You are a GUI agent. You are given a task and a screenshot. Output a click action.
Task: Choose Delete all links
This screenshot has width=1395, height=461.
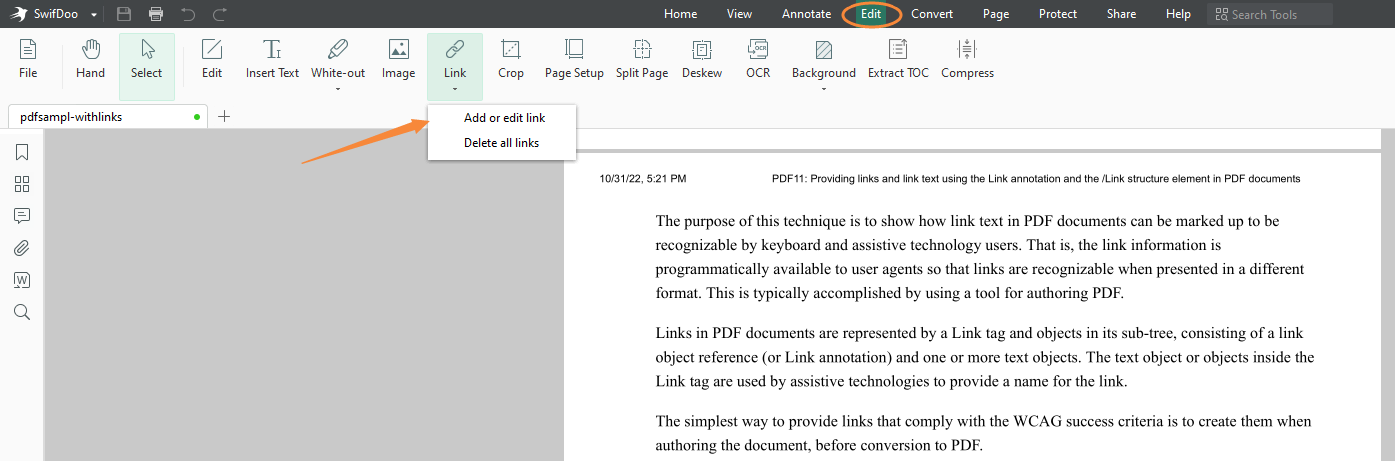[502, 143]
